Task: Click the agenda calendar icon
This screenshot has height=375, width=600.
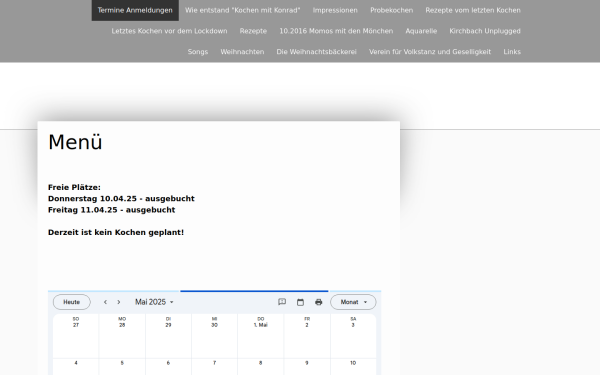Action: tap(300, 302)
